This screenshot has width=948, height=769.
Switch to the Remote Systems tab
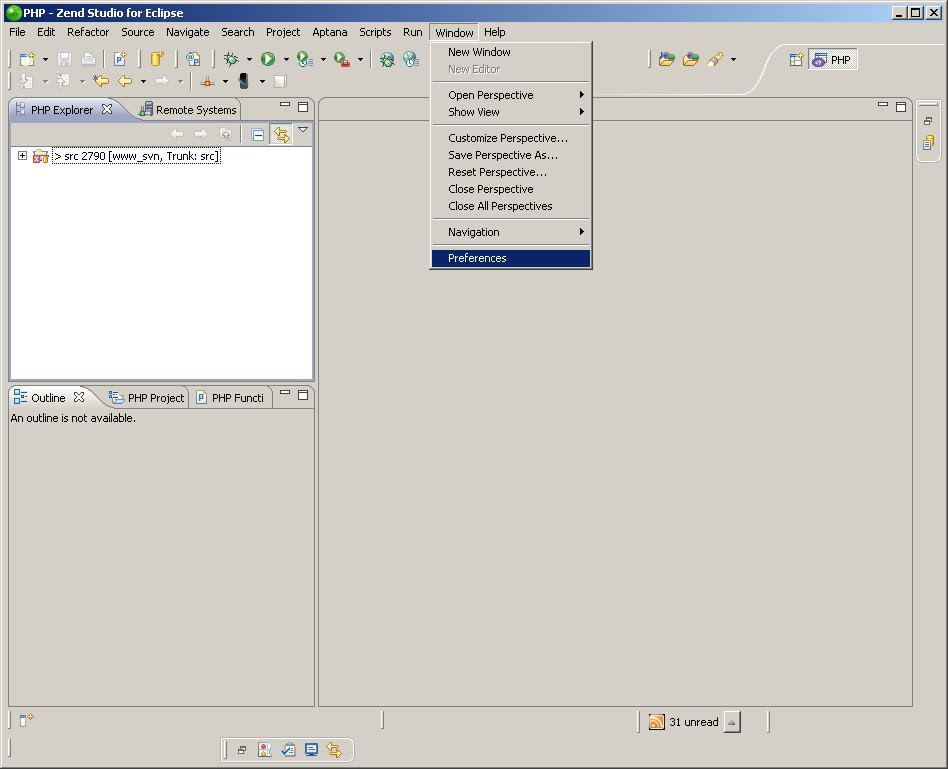pos(189,110)
